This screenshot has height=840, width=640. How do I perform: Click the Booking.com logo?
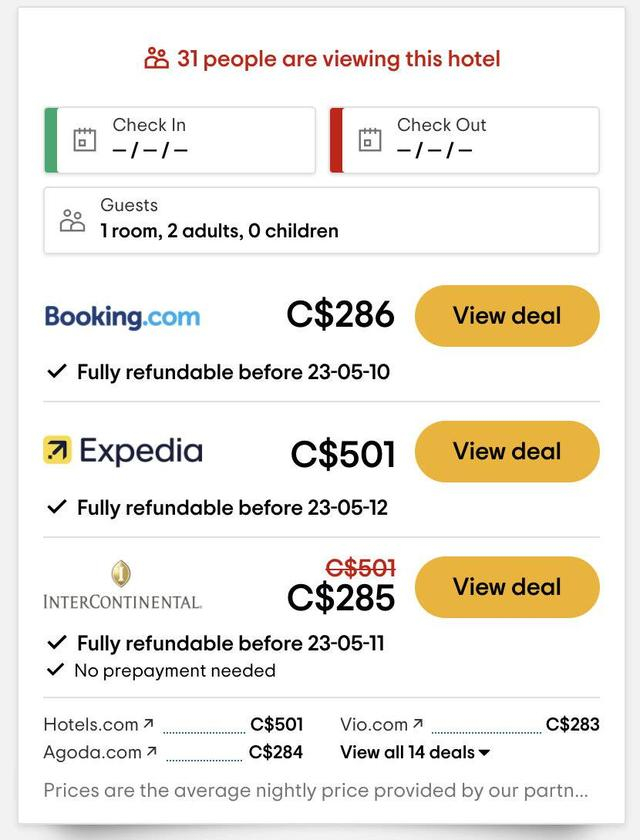point(122,317)
